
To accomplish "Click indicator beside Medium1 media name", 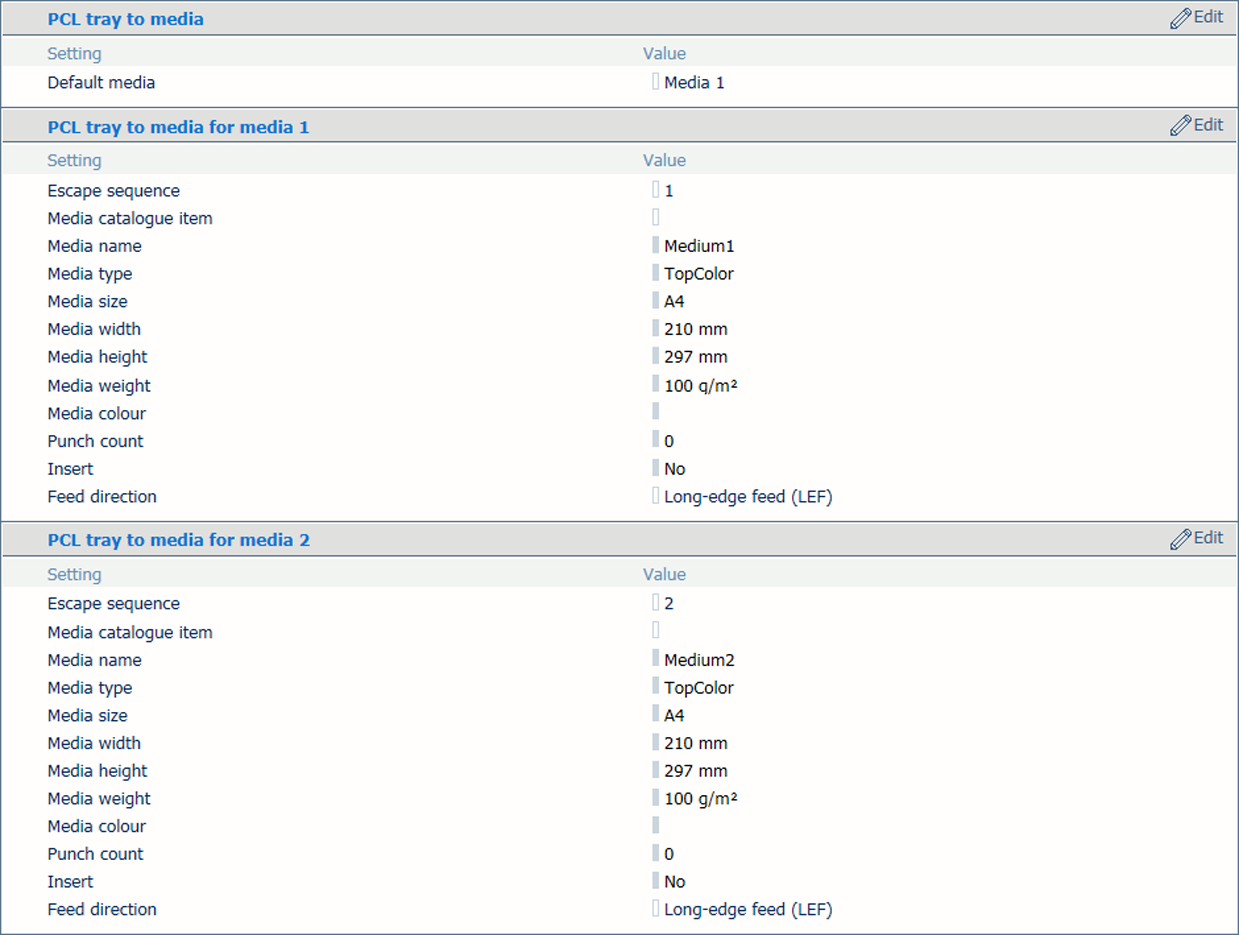I will (656, 246).
